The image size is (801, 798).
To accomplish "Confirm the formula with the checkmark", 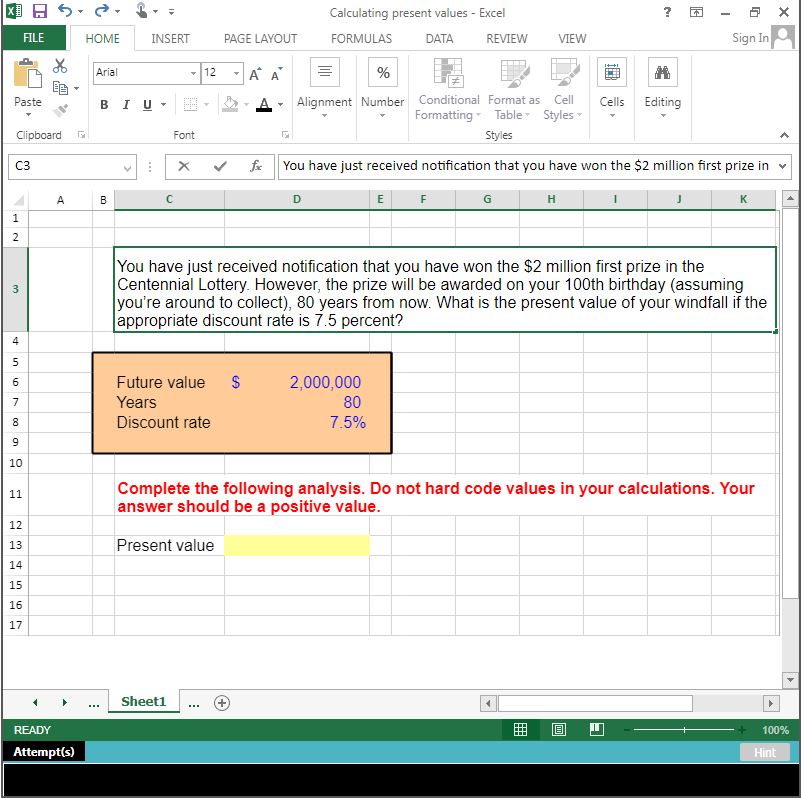I will tap(222, 167).
